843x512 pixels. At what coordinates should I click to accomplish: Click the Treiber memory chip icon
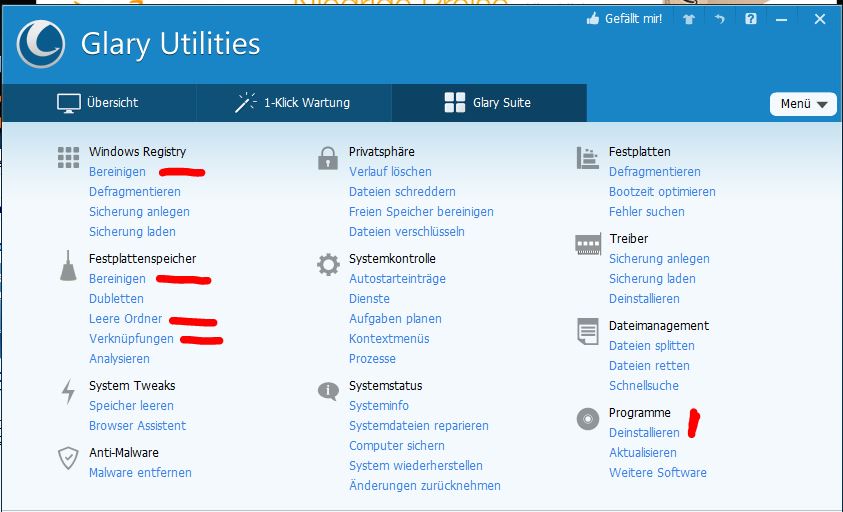(x=588, y=245)
